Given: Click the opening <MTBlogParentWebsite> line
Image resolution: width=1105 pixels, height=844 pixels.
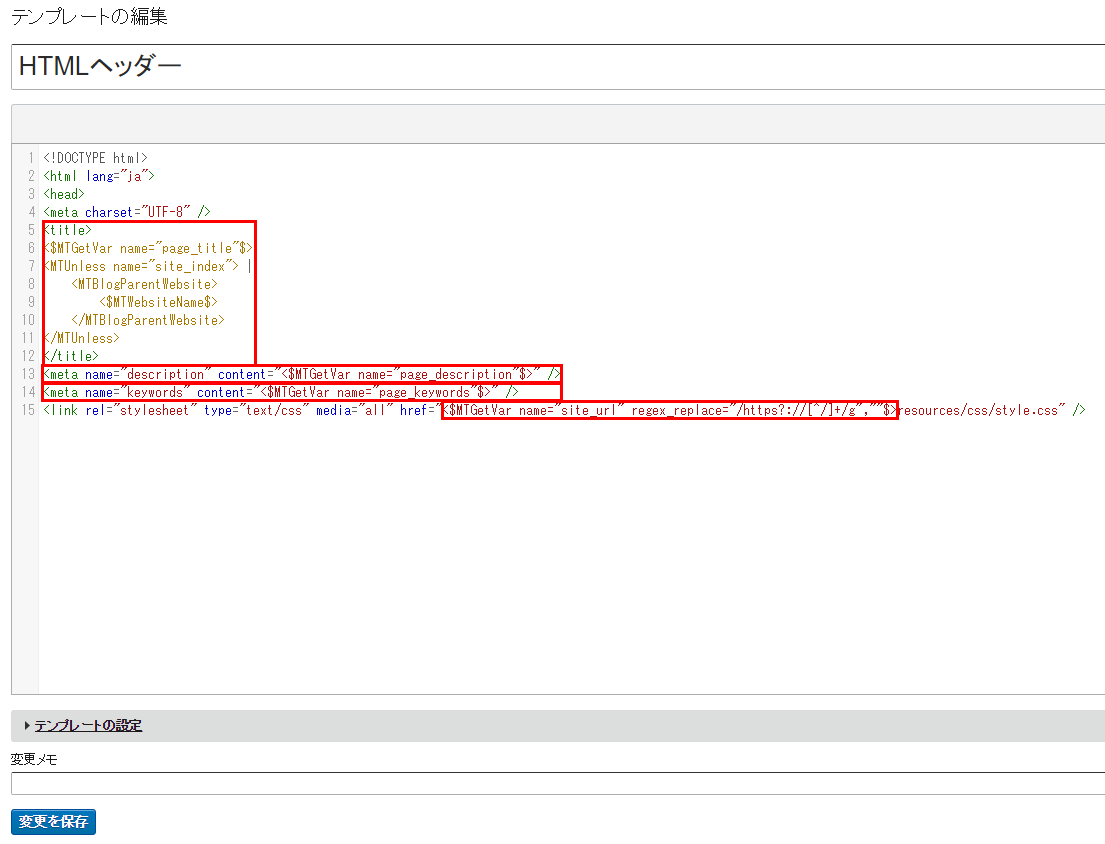Looking at the screenshot, I should [x=144, y=284].
